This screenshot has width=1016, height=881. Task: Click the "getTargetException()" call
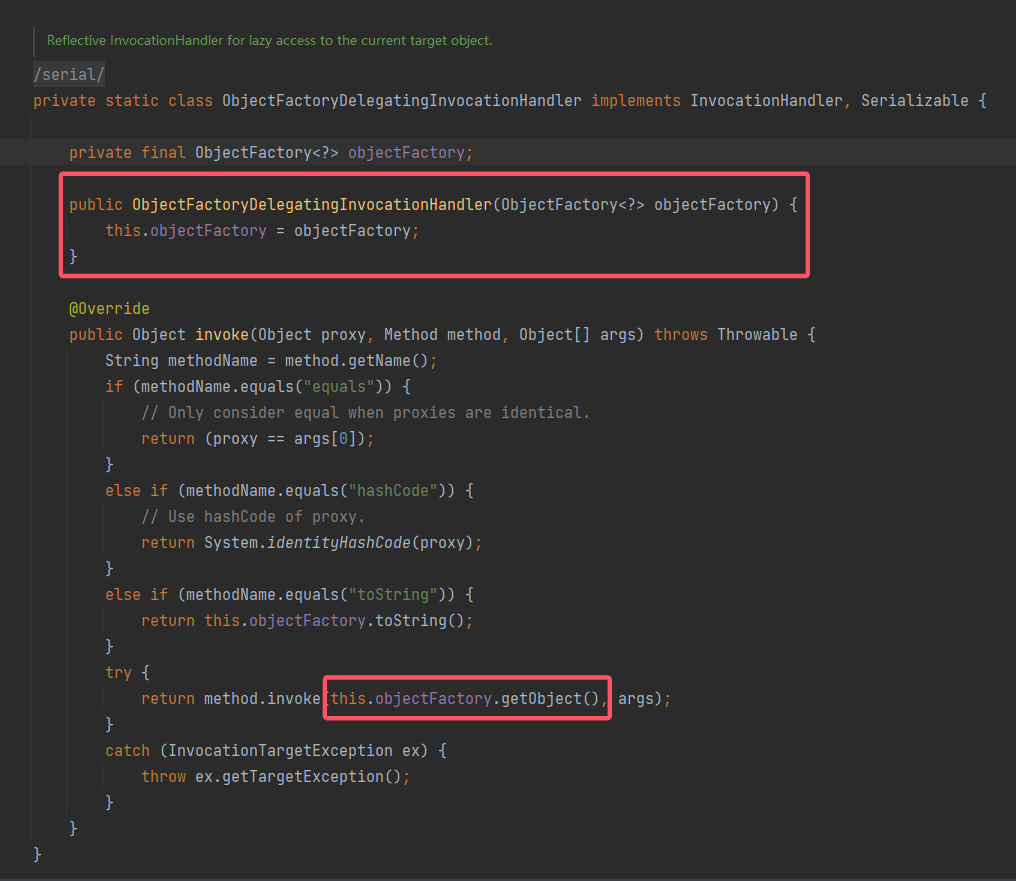312,777
